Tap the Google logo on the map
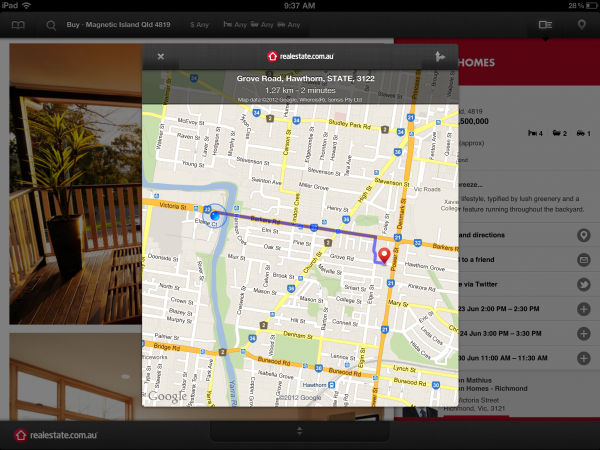 [167, 397]
